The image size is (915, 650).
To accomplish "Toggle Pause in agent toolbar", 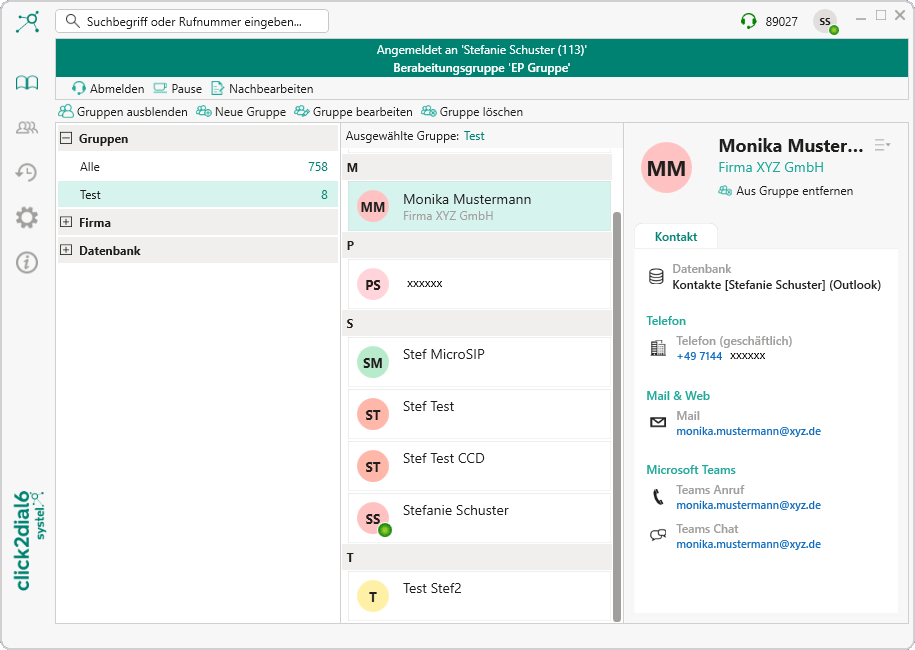I will (x=178, y=88).
